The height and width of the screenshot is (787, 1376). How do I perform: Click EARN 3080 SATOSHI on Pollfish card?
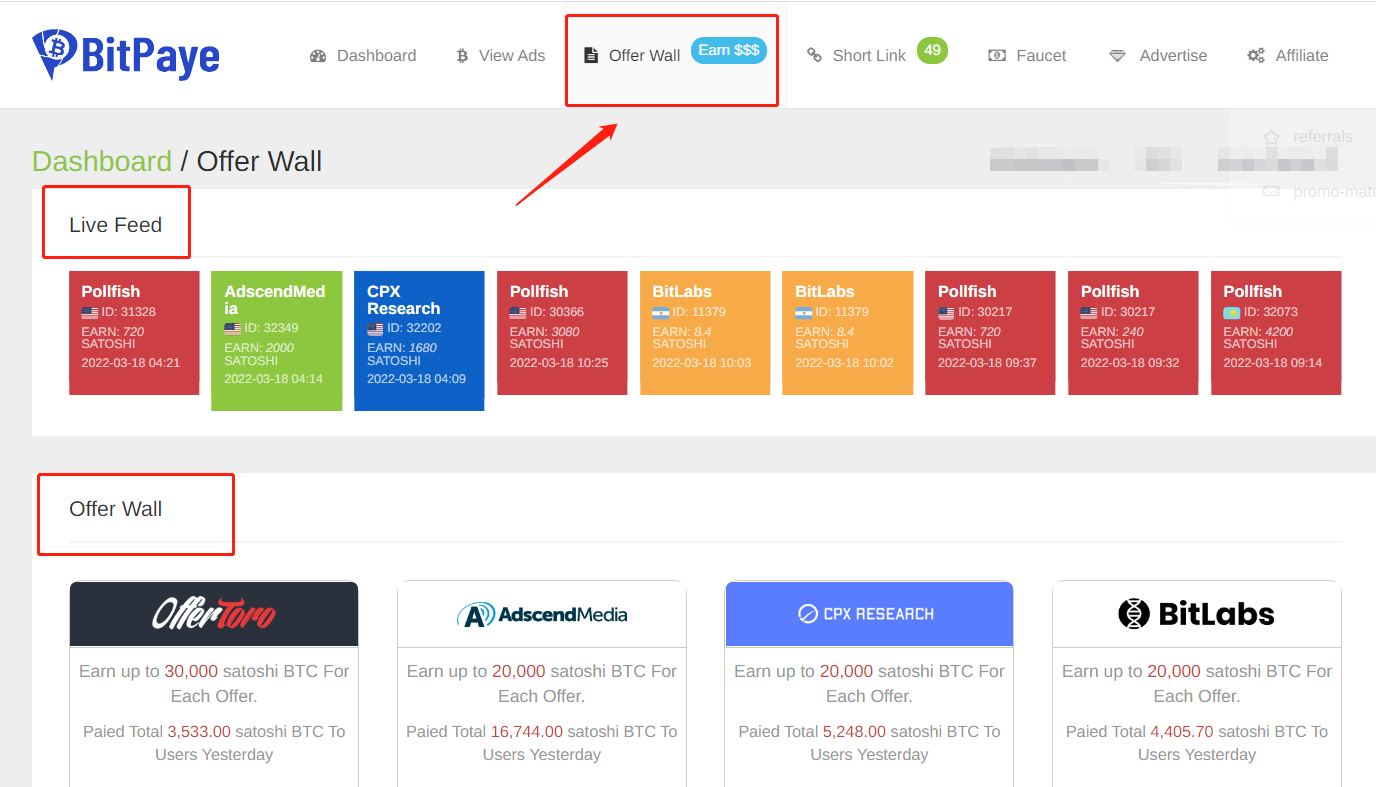(x=545, y=338)
